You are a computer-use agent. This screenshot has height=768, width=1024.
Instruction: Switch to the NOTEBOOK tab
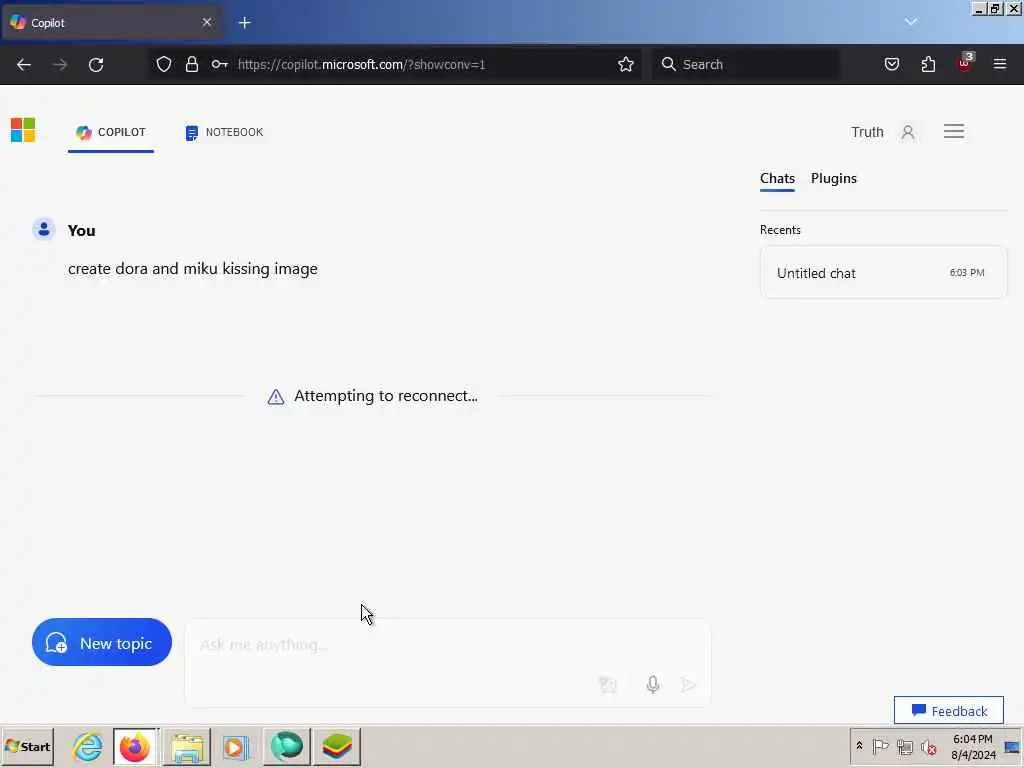(x=224, y=133)
